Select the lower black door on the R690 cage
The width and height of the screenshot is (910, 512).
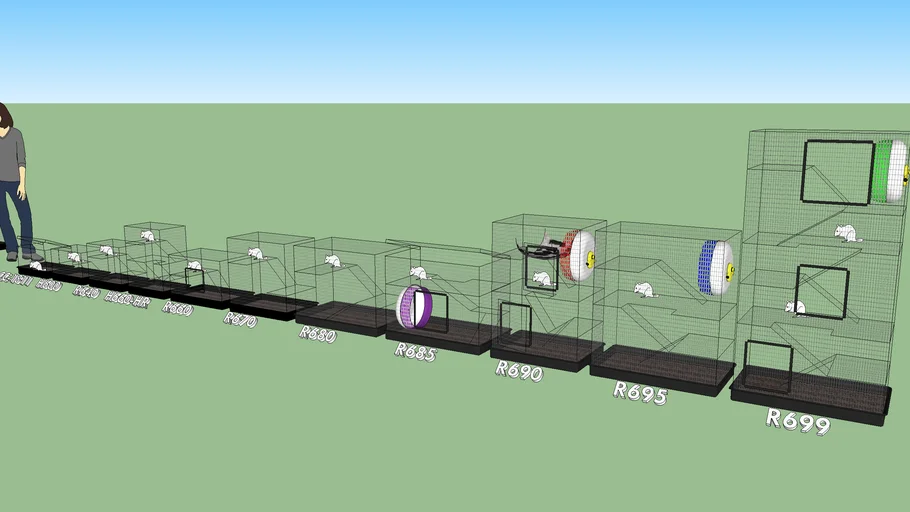coord(515,324)
